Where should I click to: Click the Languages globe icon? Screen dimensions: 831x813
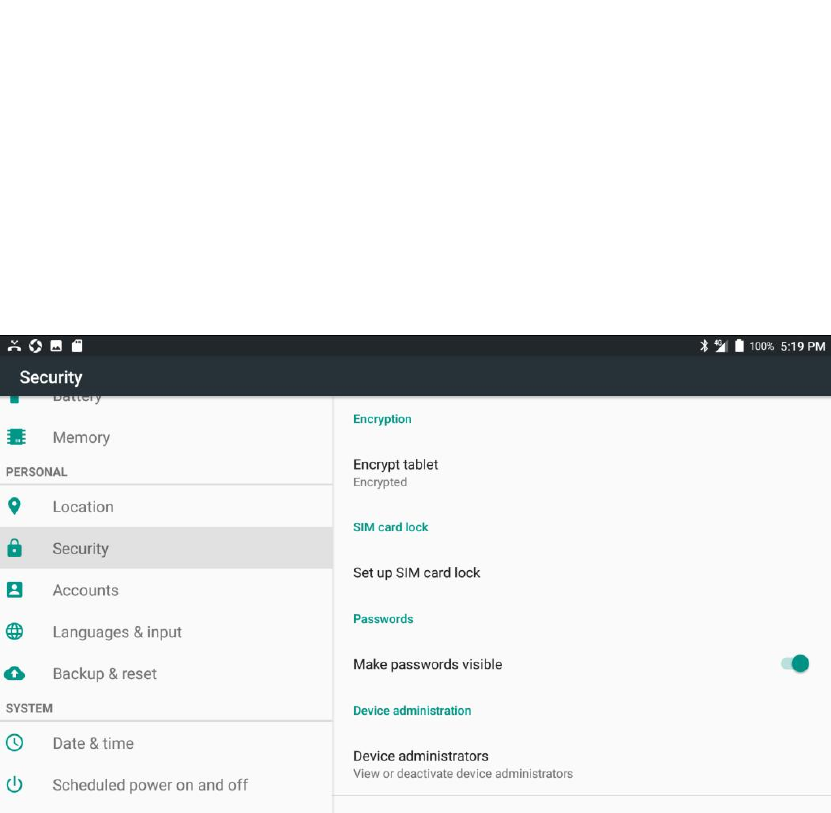click(x=15, y=631)
